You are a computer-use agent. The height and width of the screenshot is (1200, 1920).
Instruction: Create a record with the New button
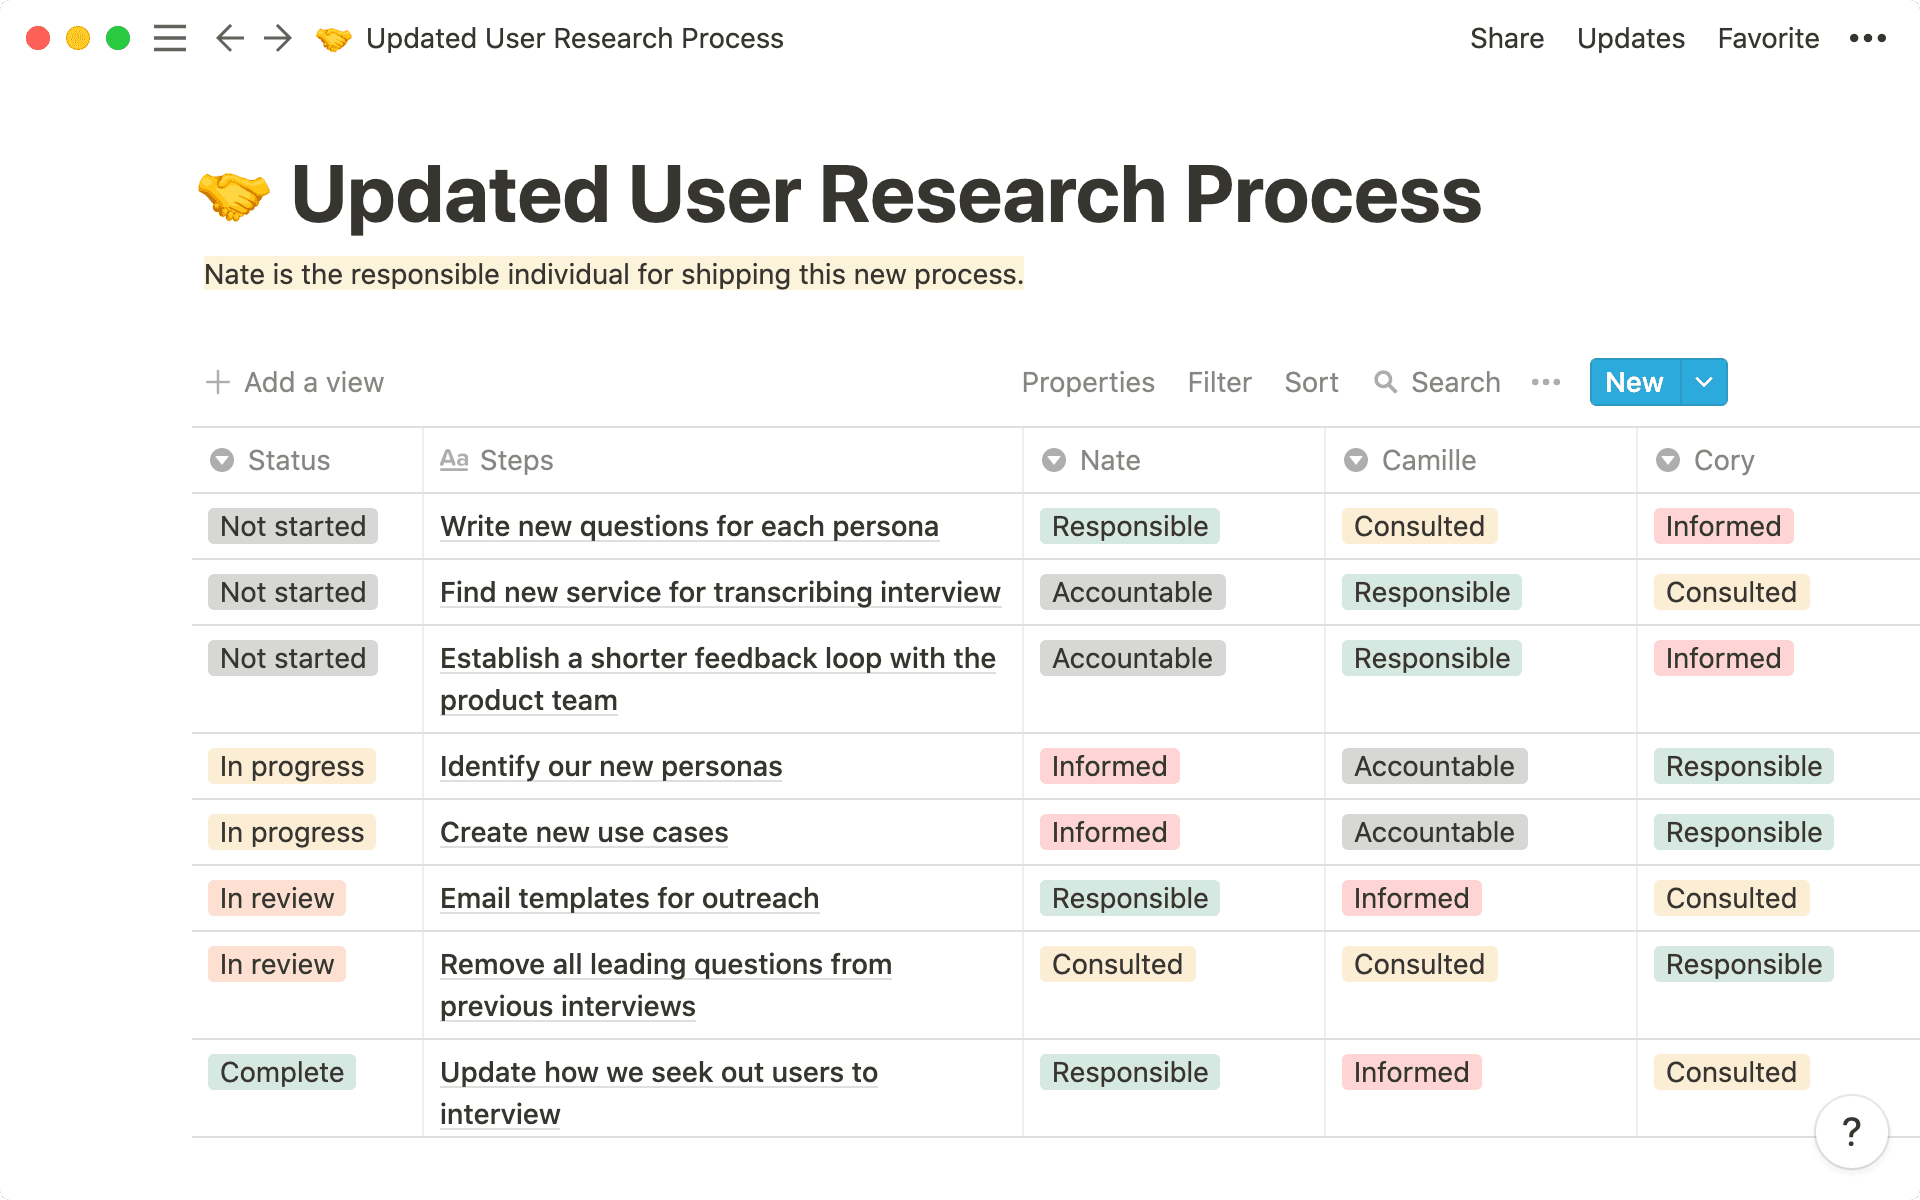[x=1633, y=382]
